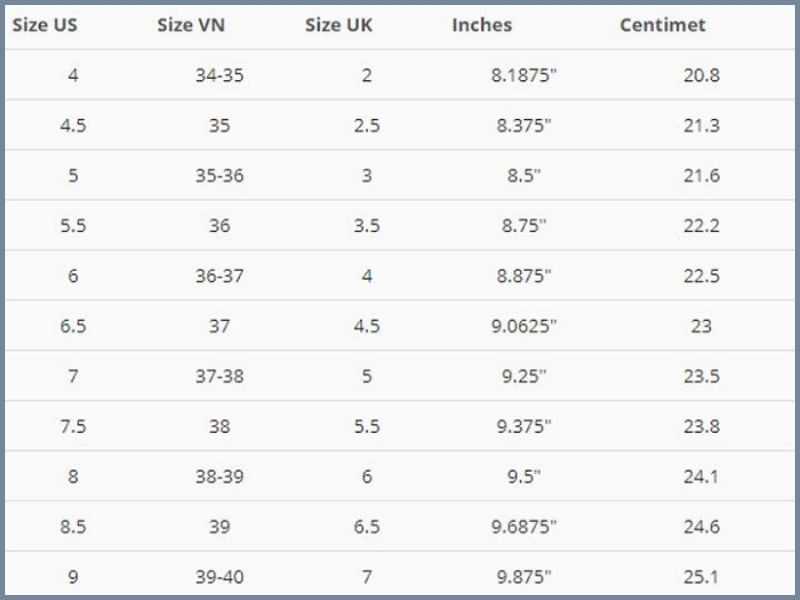Click the Size VN column header

click(191, 25)
